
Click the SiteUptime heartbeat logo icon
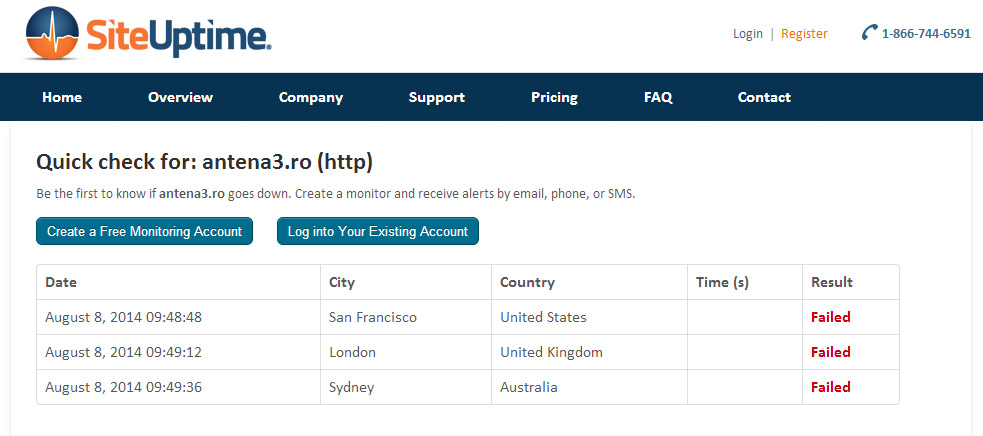pyautogui.click(x=51, y=34)
